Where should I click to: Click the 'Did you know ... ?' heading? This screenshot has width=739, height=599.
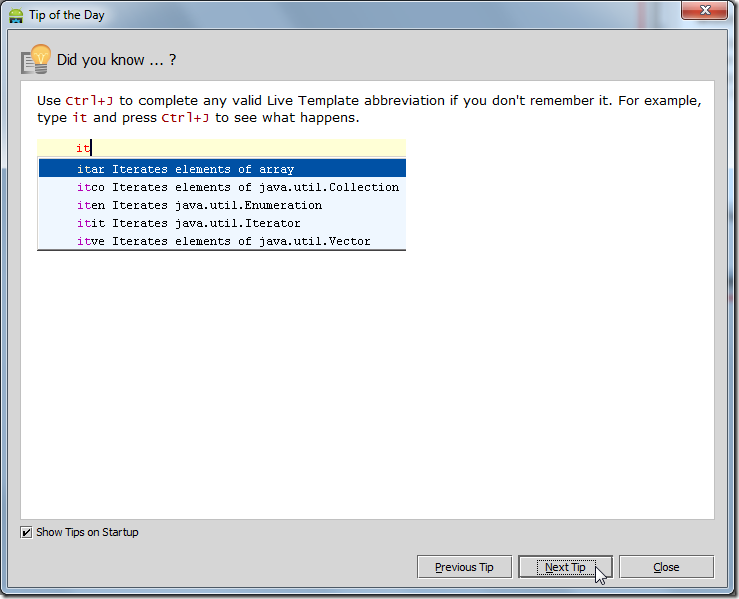click(116, 60)
